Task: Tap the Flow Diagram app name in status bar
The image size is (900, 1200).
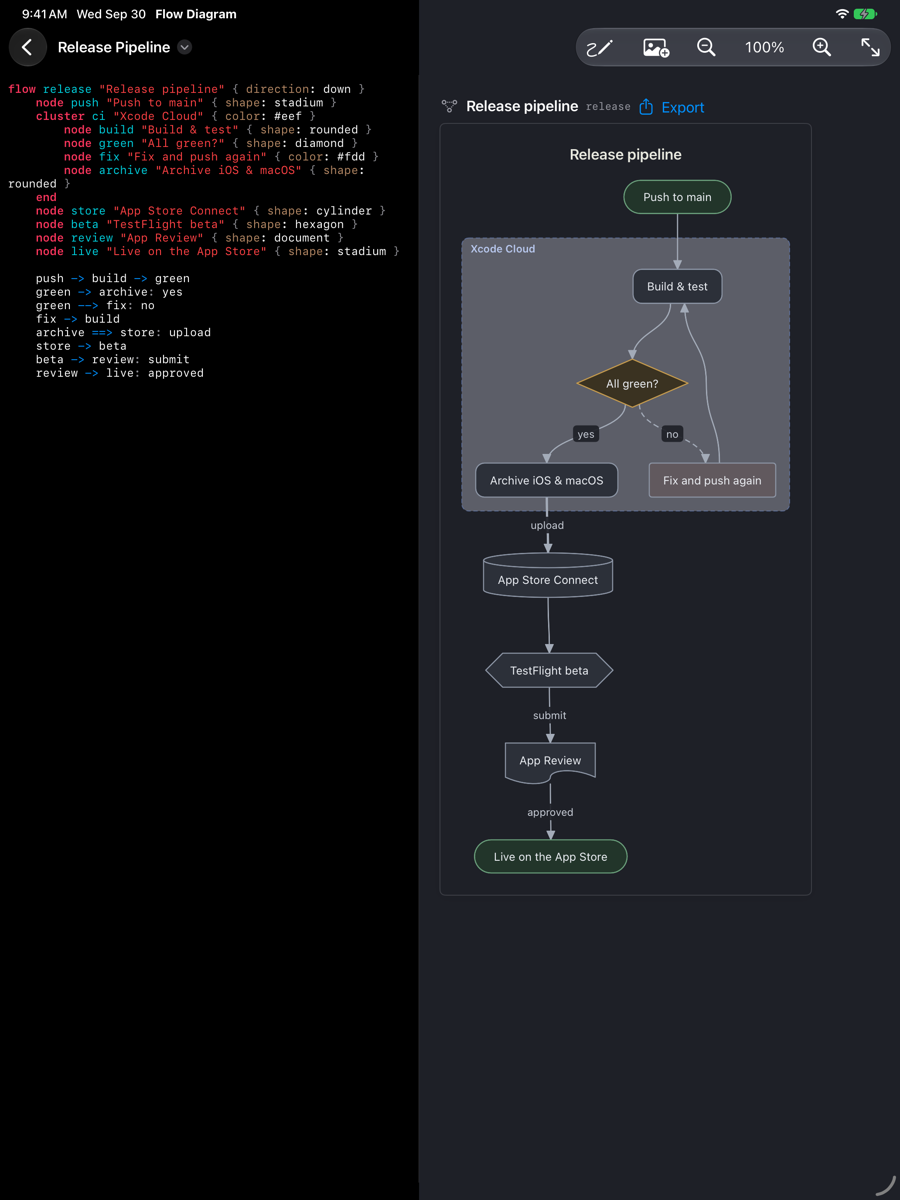Action: click(x=196, y=14)
